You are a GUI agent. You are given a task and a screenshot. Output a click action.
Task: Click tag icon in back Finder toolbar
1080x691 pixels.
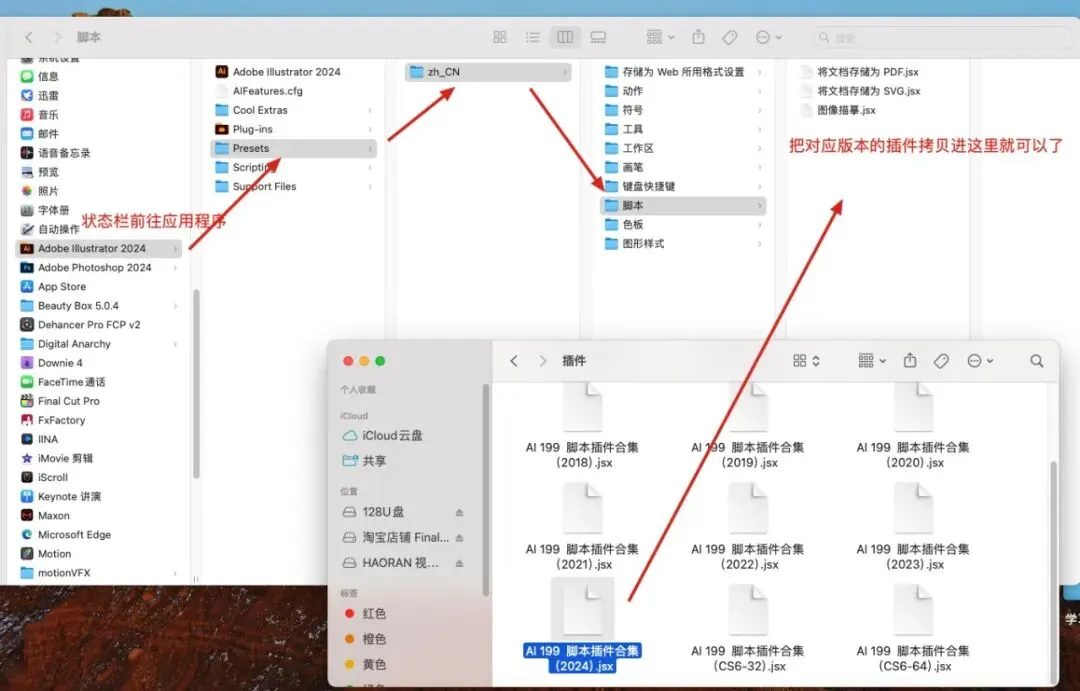click(x=729, y=37)
